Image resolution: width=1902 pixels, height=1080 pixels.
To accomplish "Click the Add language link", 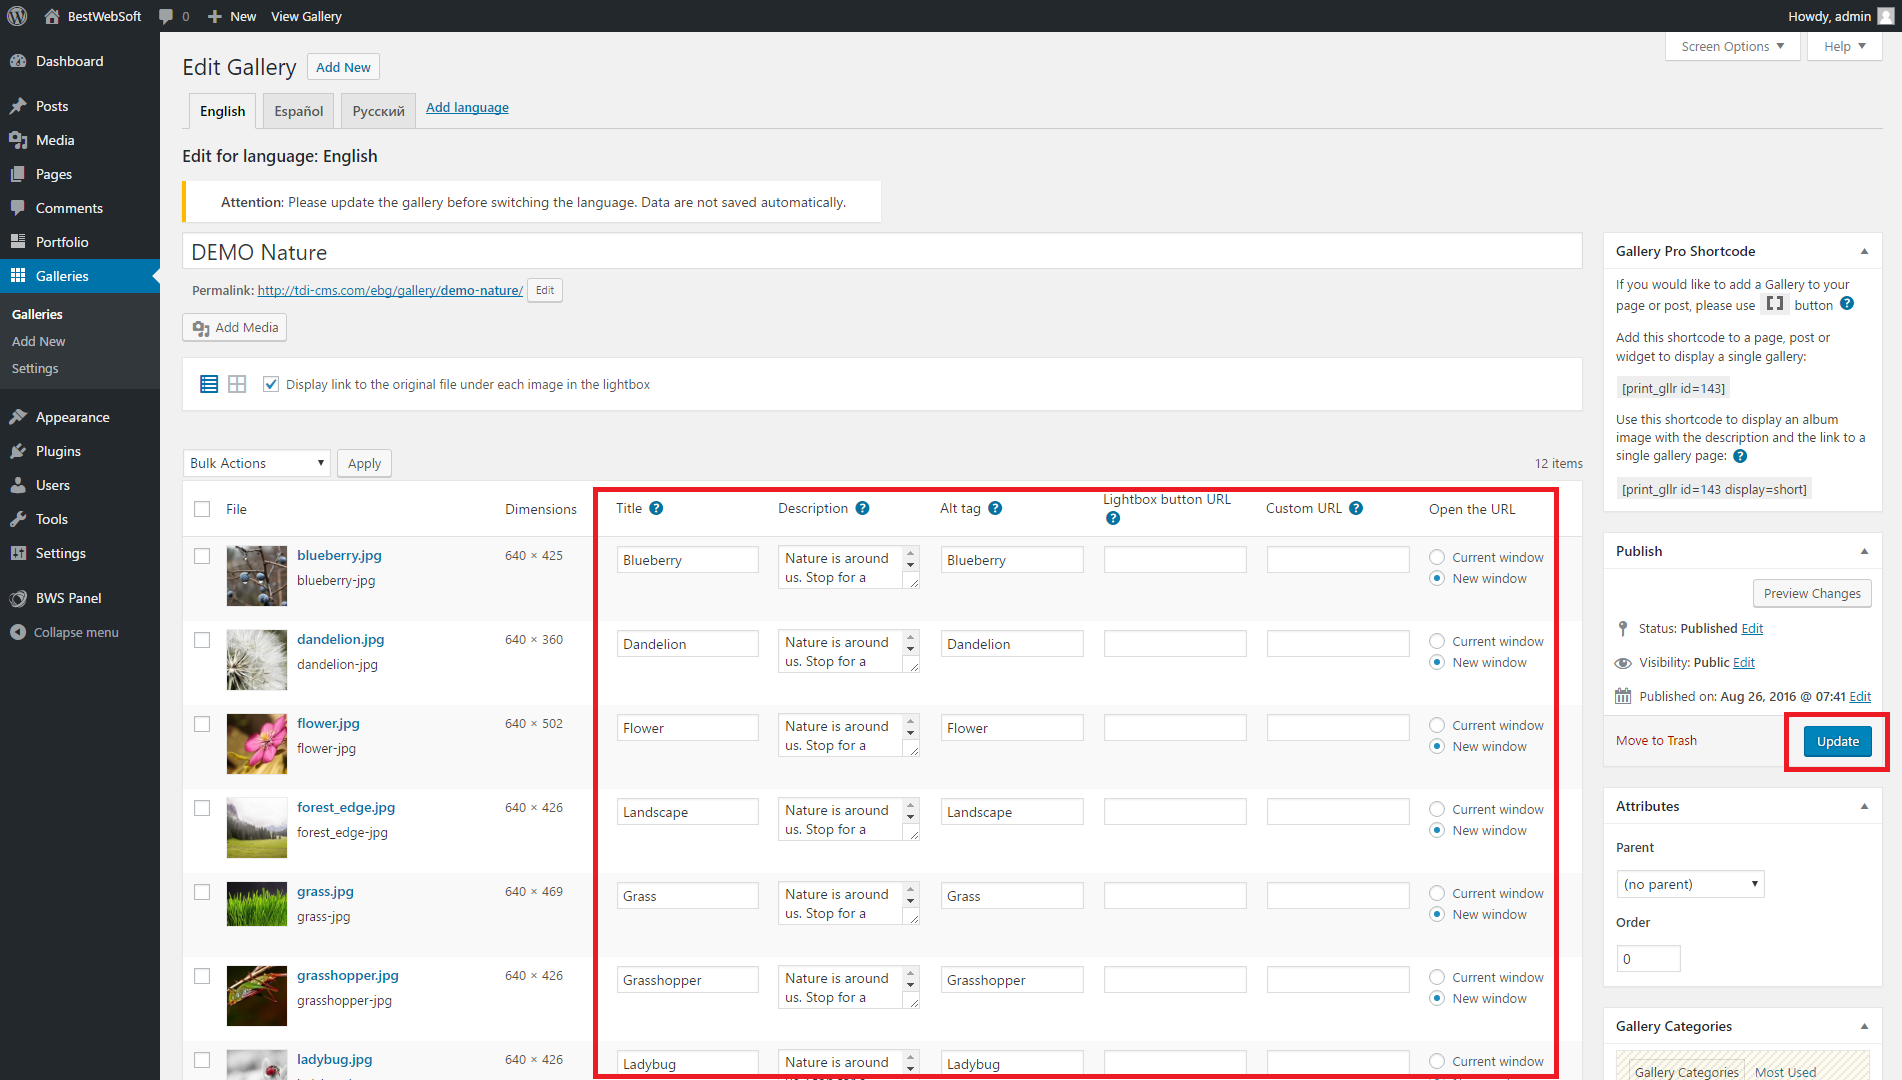I will point(467,108).
